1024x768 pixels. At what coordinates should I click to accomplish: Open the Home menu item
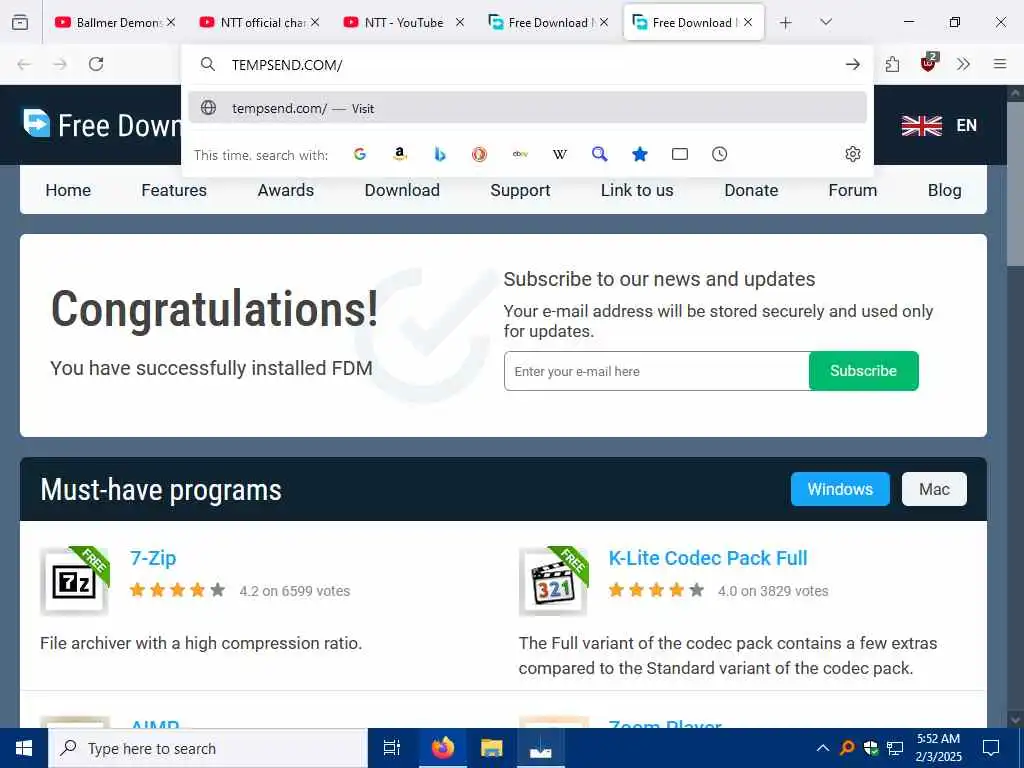point(68,190)
